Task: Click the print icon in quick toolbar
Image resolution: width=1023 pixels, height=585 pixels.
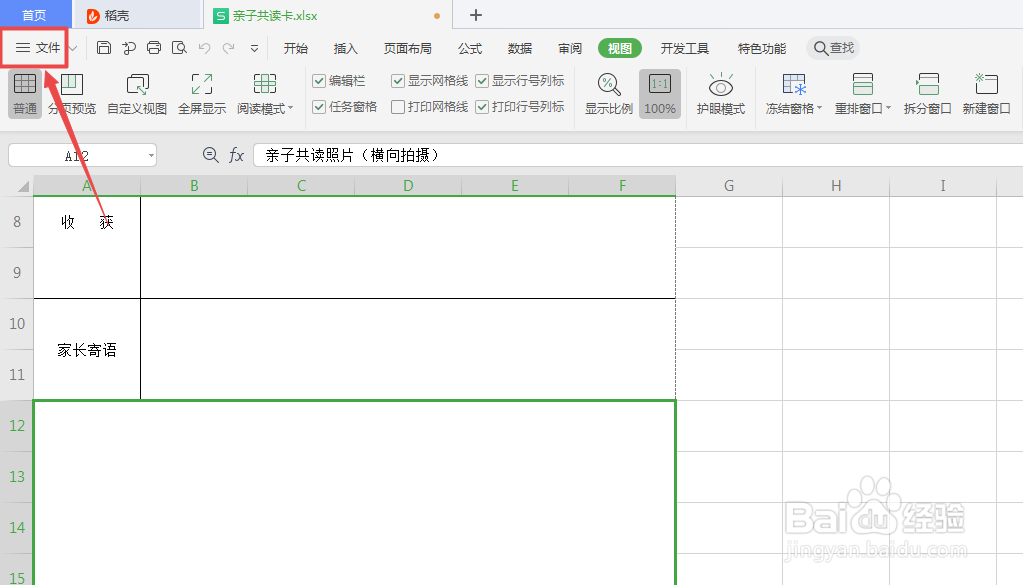Action: [x=154, y=48]
